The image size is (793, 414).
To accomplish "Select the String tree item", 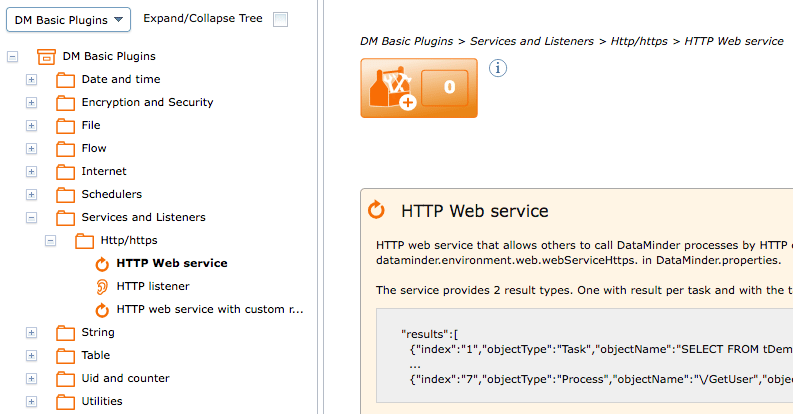I will click(x=98, y=332).
